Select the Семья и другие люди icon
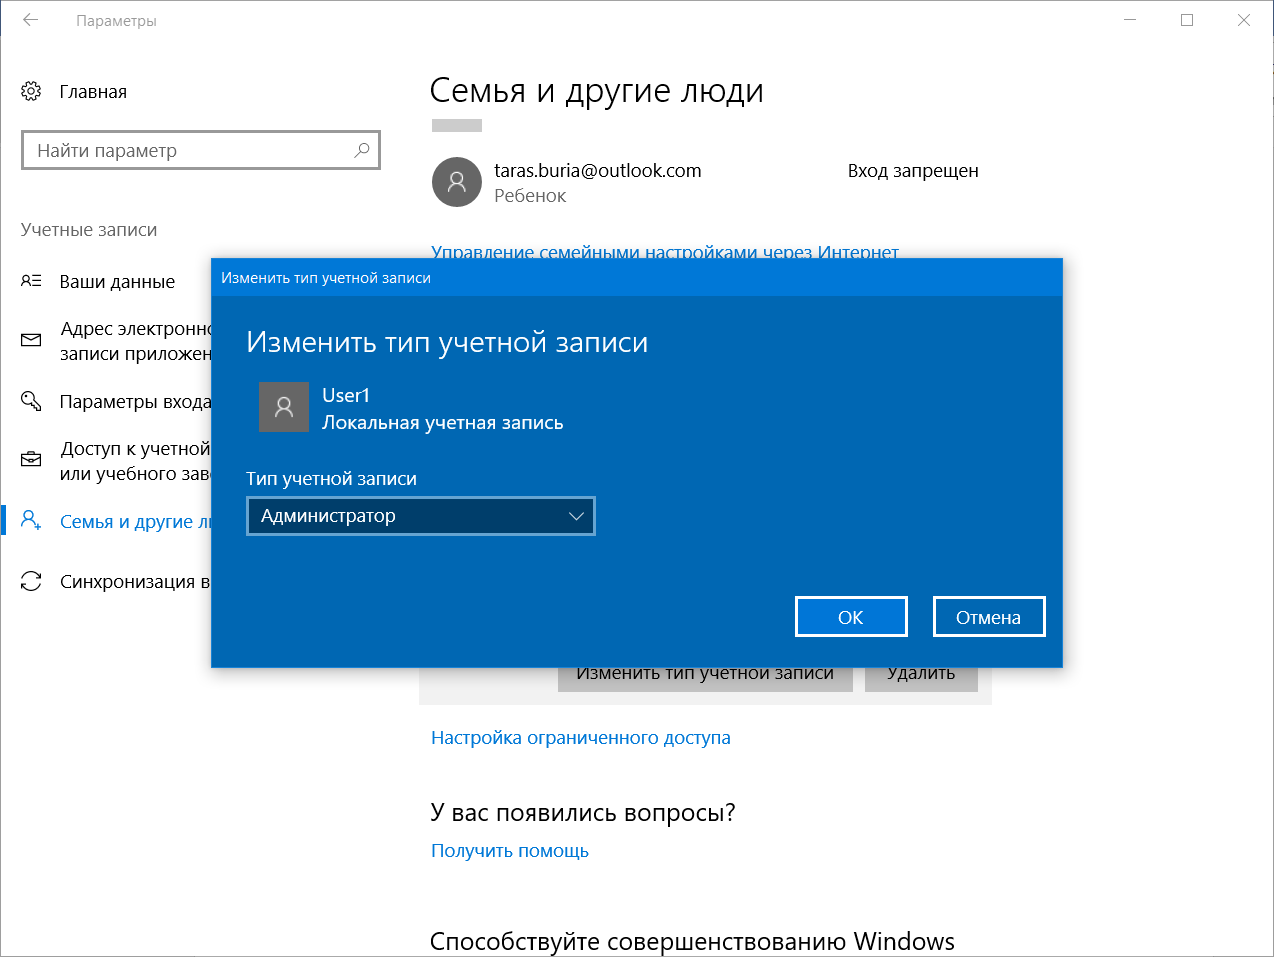This screenshot has height=957, width=1274. tap(31, 520)
